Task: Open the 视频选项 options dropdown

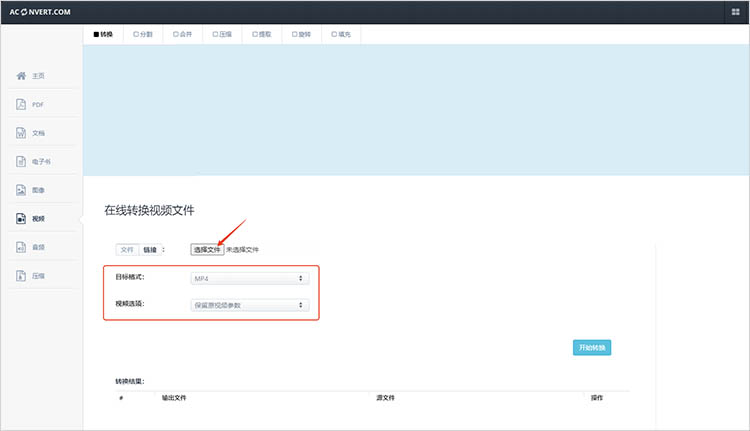Action: click(x=250, y=305)
